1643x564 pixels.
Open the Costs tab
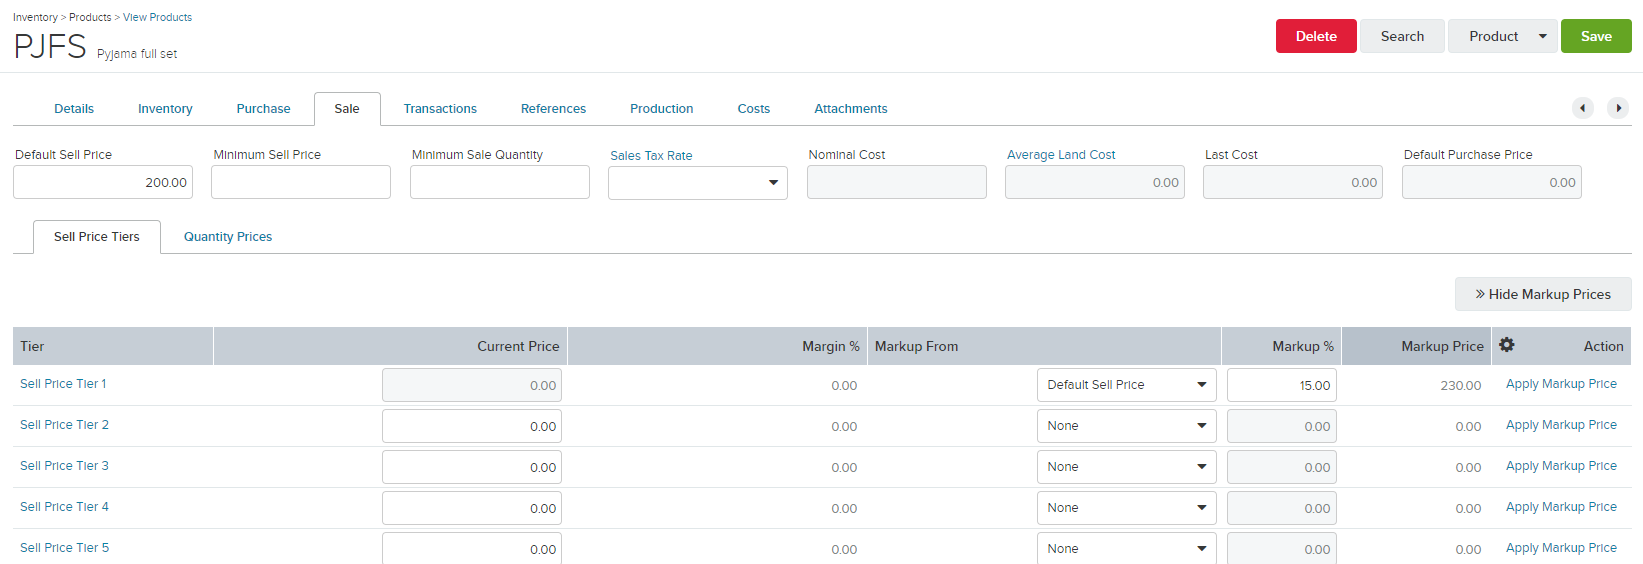753,109
